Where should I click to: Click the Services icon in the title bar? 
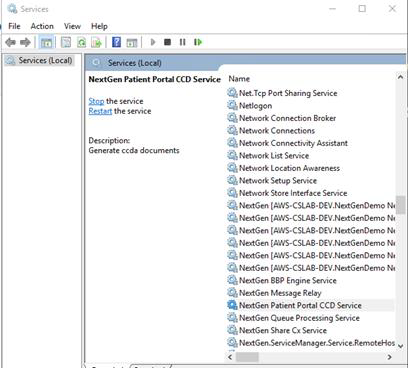coord(12,9)
